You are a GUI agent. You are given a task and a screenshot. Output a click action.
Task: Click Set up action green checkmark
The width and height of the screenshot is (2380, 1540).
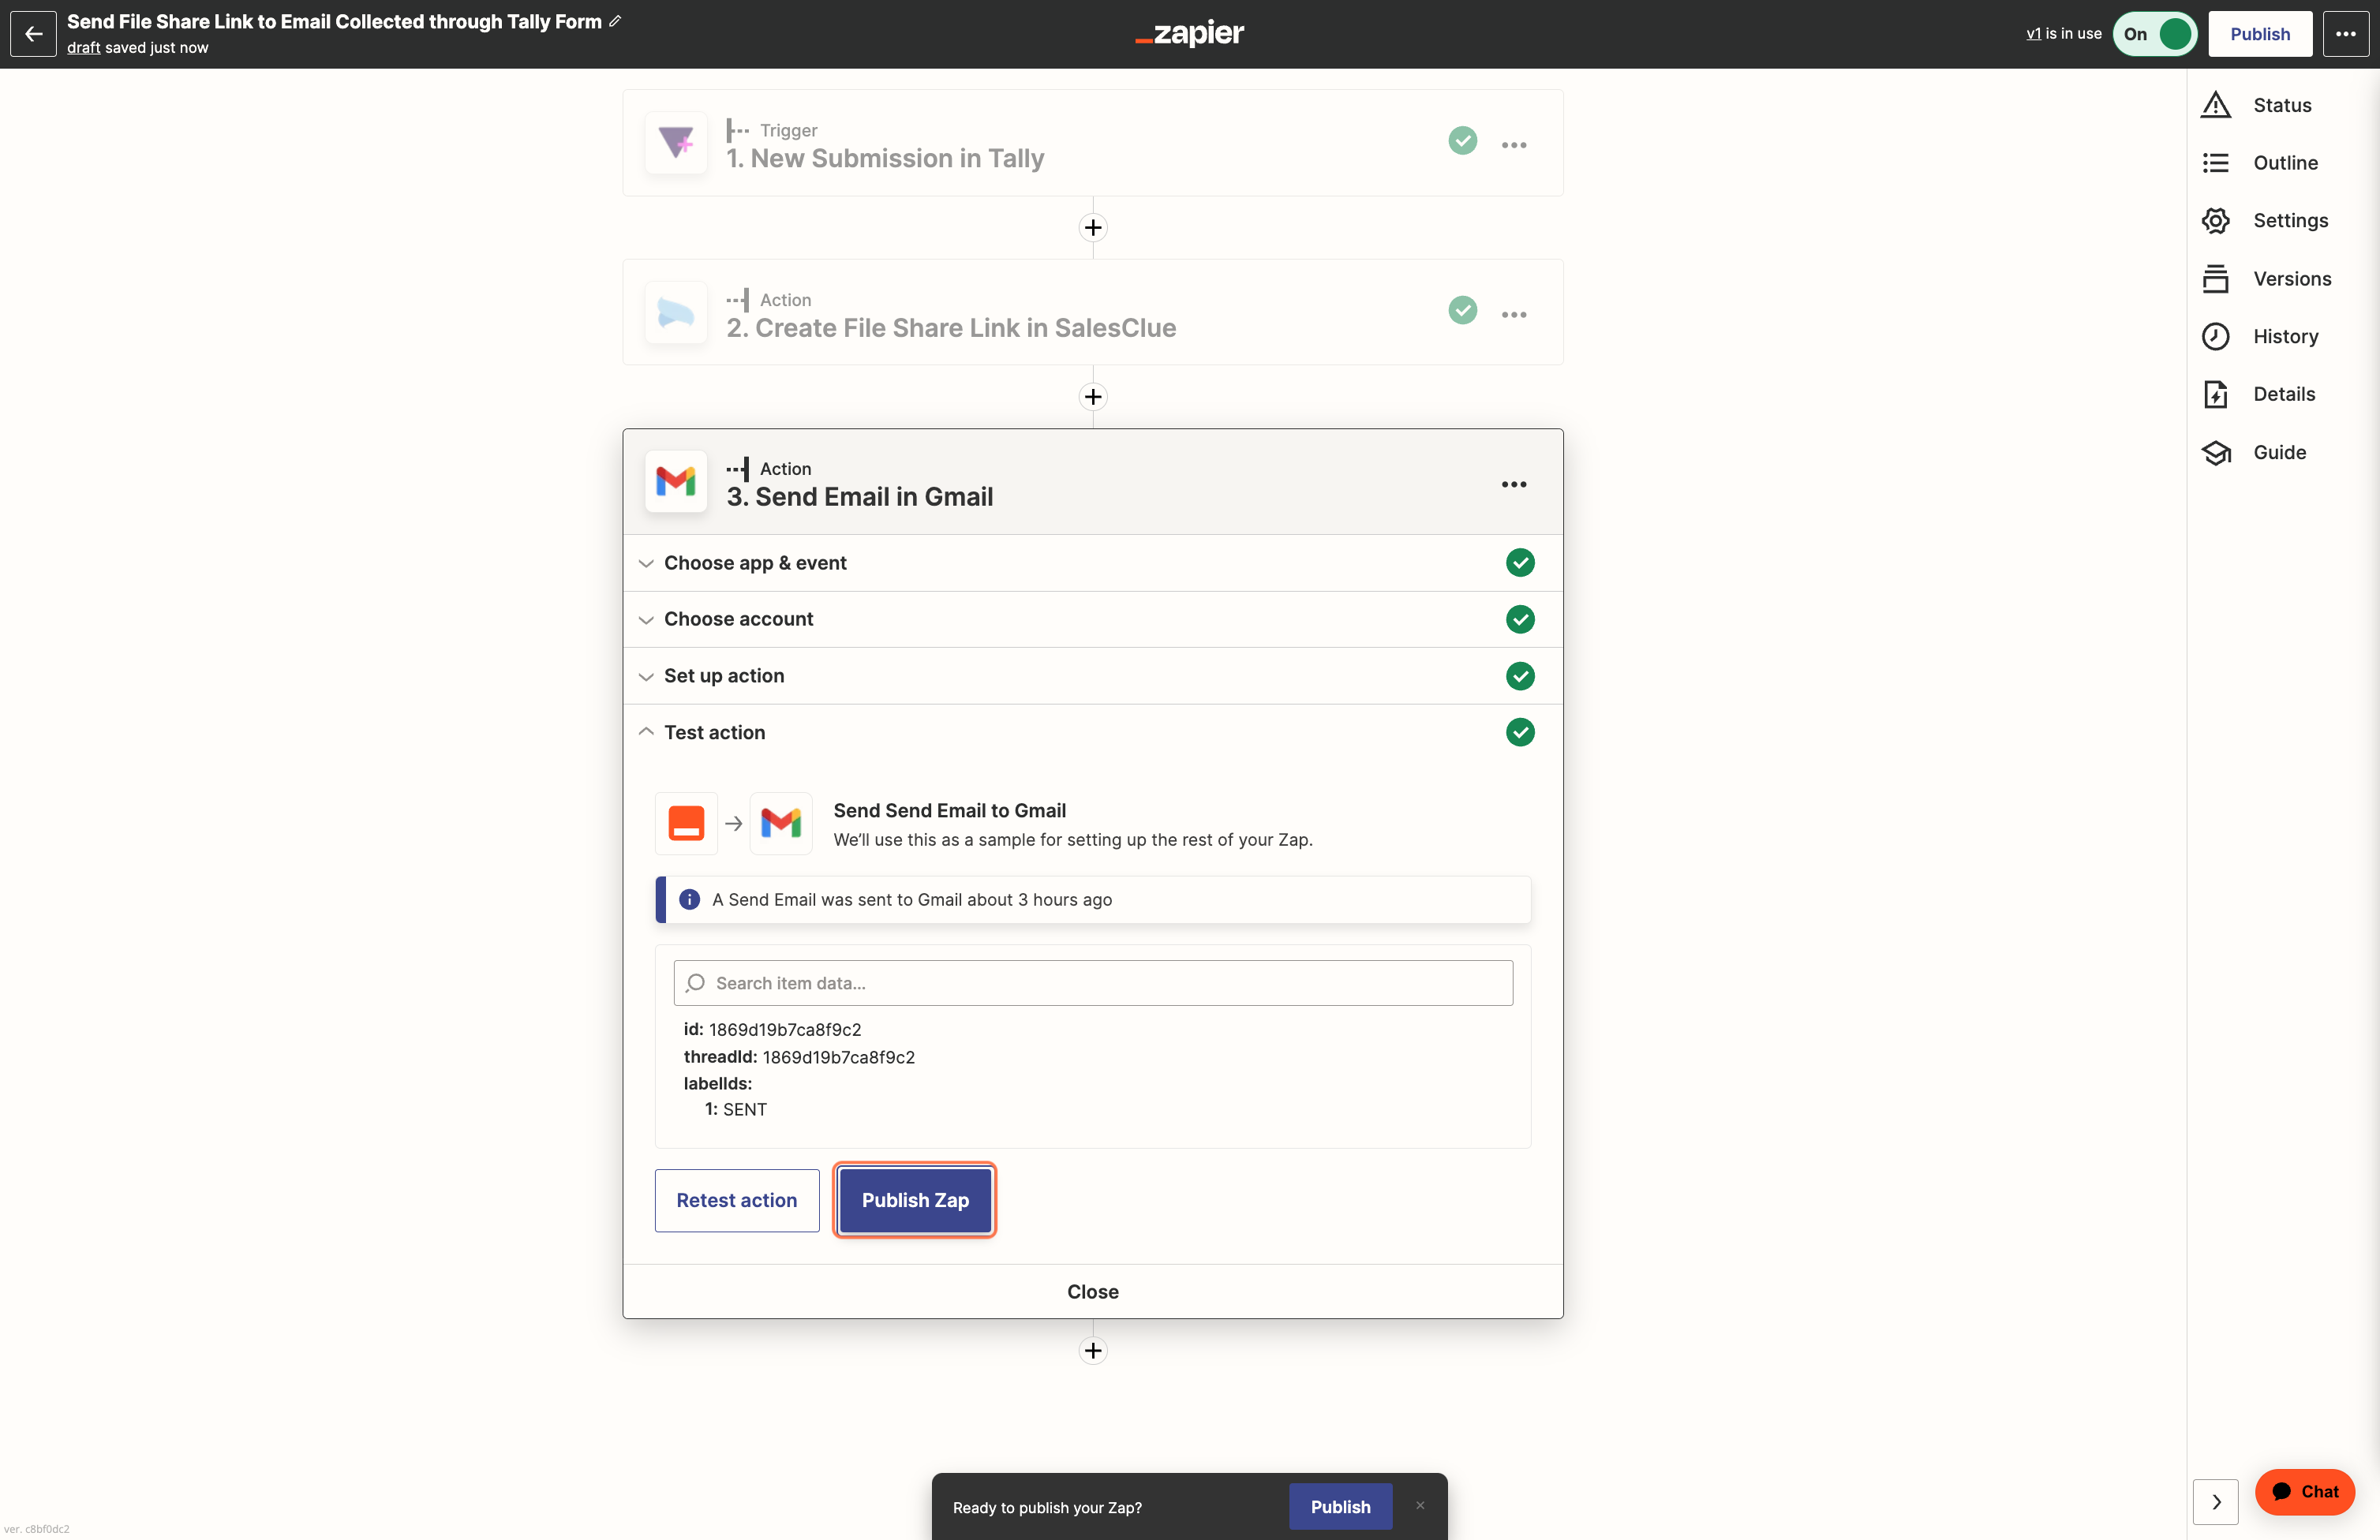click(x=1520, y=676)
